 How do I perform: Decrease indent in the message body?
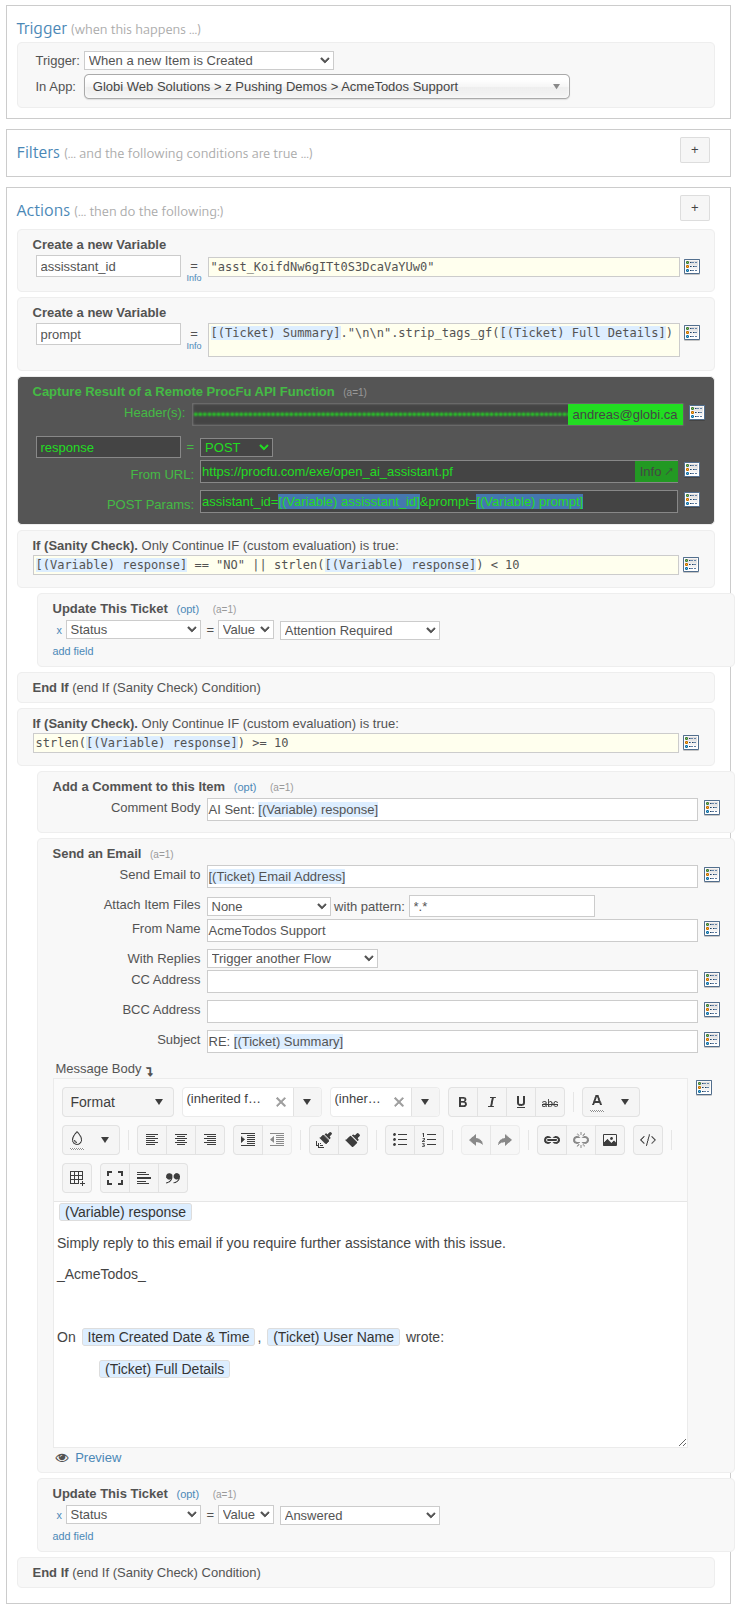pyautogui.click(x=277, y=1140)
